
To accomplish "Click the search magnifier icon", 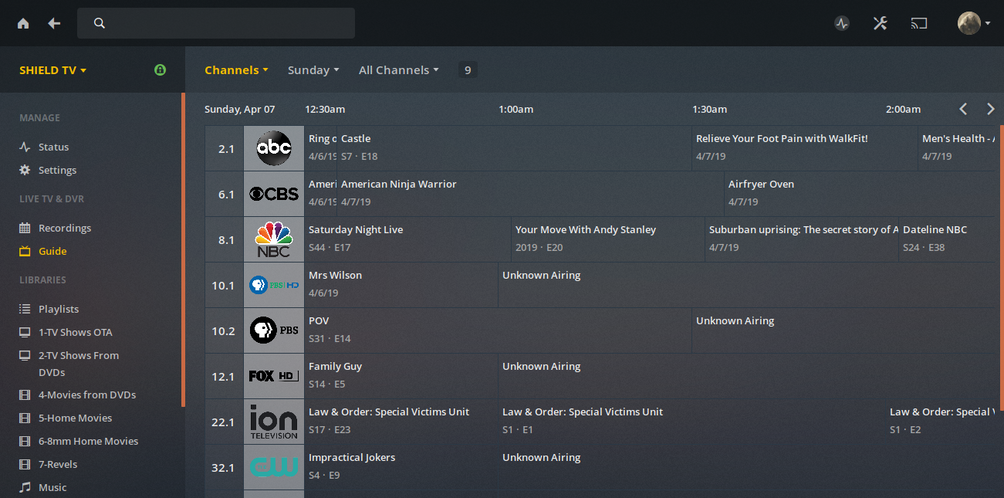I will click(x=99, y=24).
